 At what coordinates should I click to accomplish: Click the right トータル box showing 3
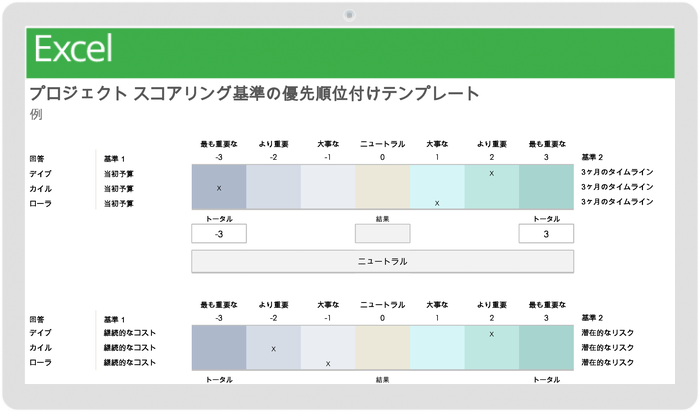[546, 234]
